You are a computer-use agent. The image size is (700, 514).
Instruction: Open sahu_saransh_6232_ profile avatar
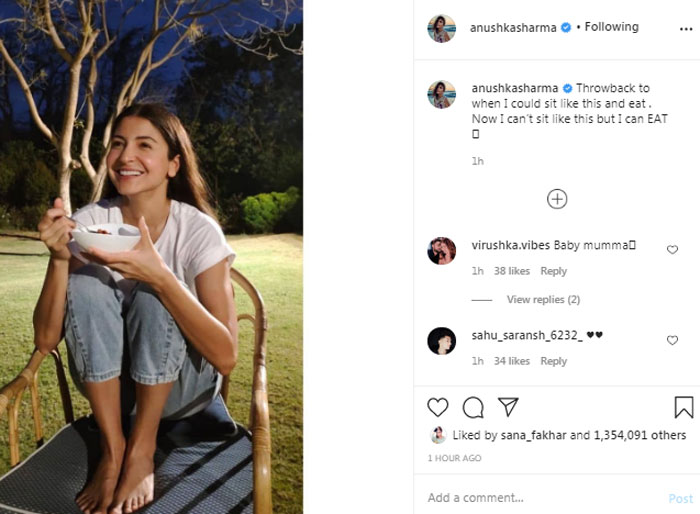click(x=441, y=341)
